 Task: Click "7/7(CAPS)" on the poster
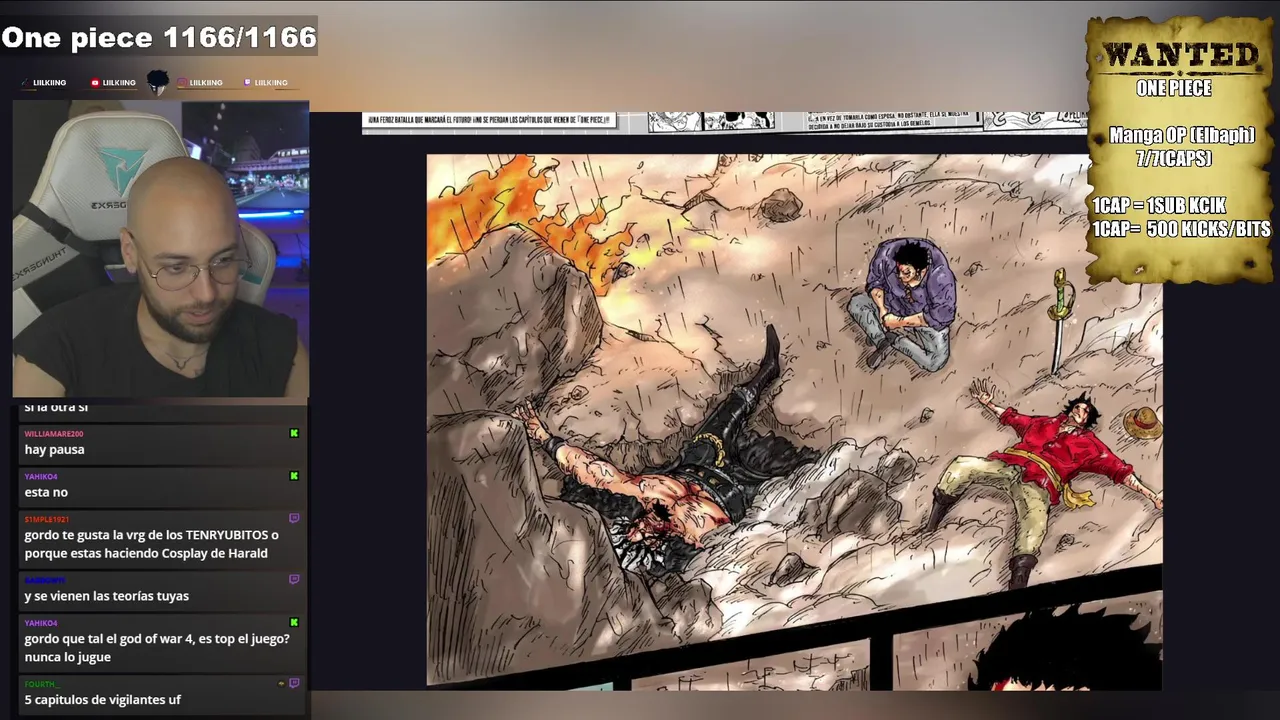coord(1174,158)
